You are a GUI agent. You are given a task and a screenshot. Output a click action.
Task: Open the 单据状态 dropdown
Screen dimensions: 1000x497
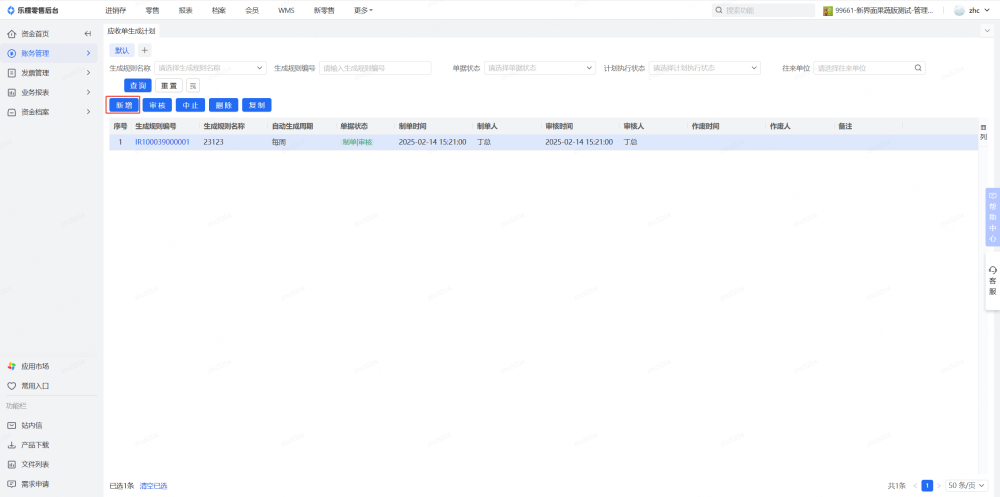pos(539,68)
